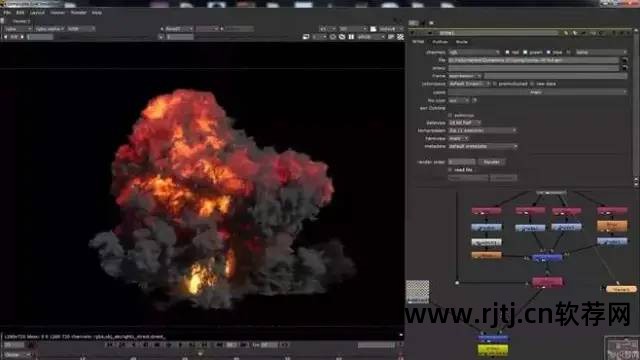640x360 pixels.
Task: Click the checkerboard icon in viewer toolbar
Action: [400, 37]
